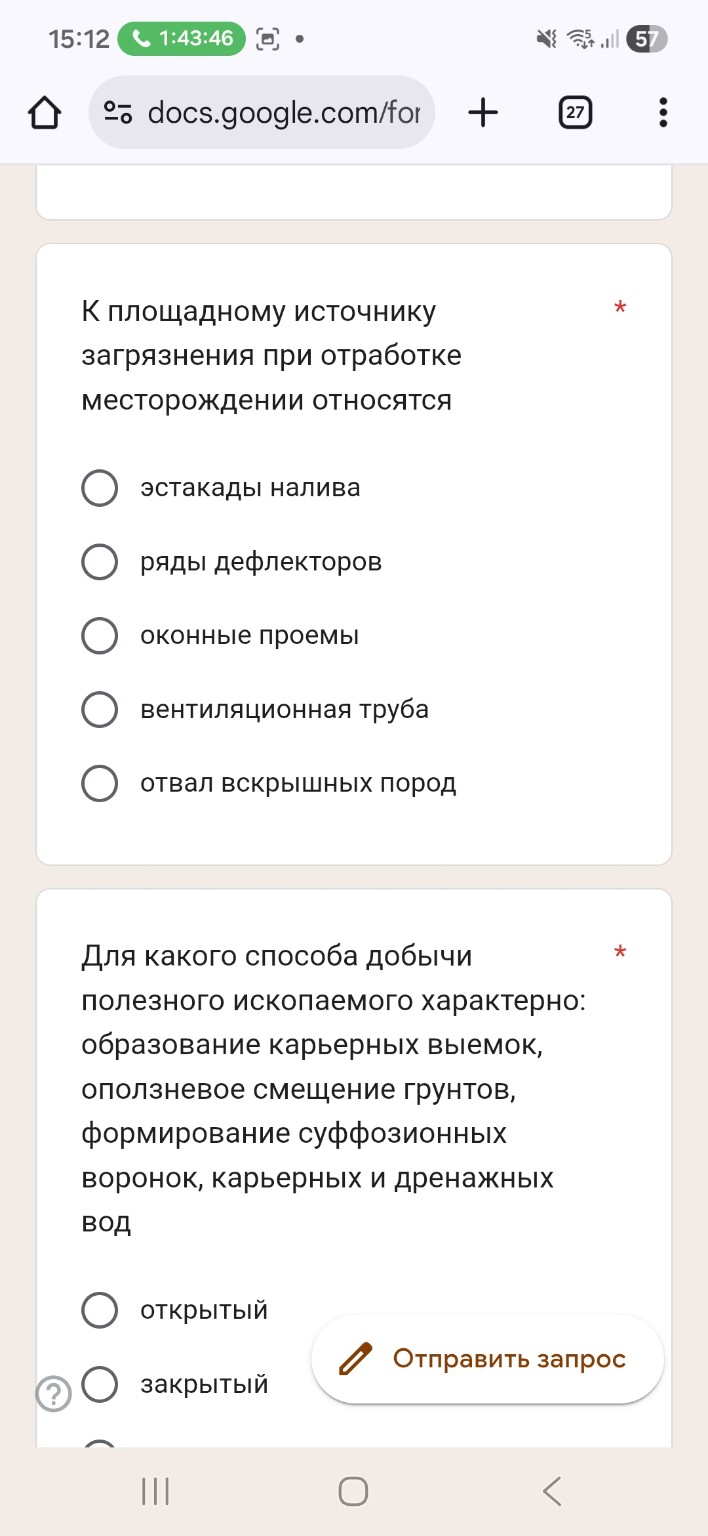This screenshot has width=708, height=1536.
Task: Tap the docs.google.com address bar
Action: tap(290, 112)
